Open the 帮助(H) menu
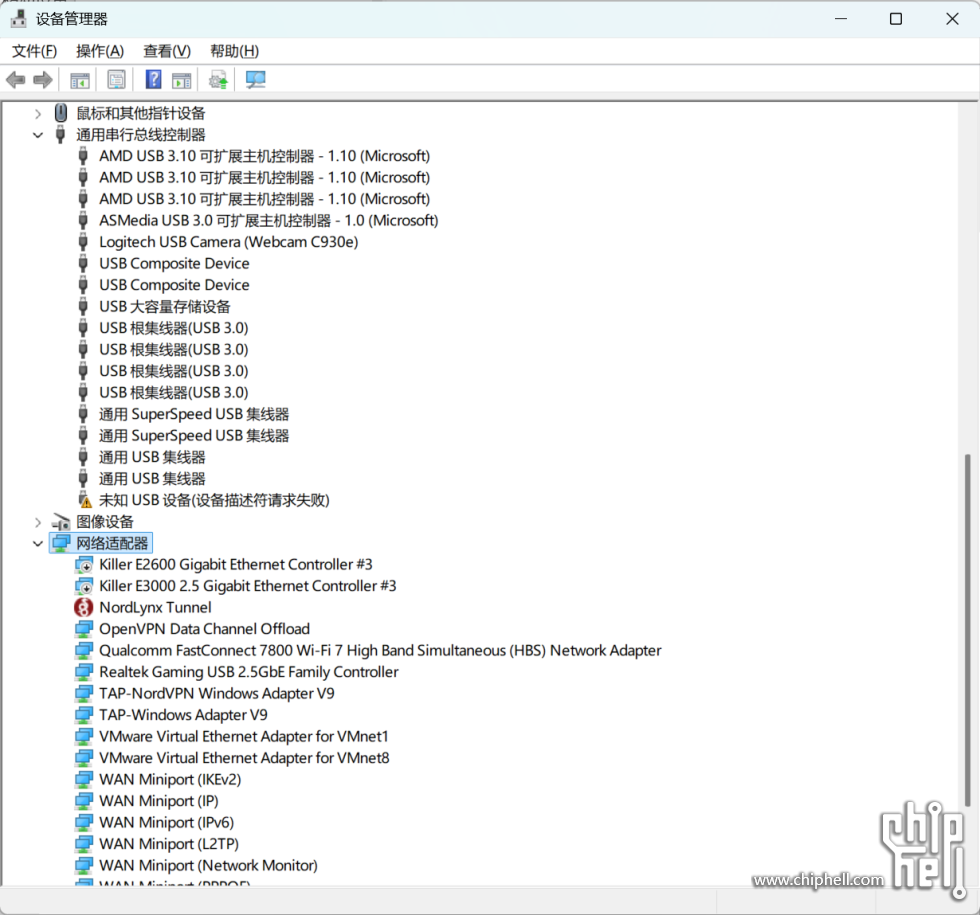980x915 pixels. click(x=234, y=51)
